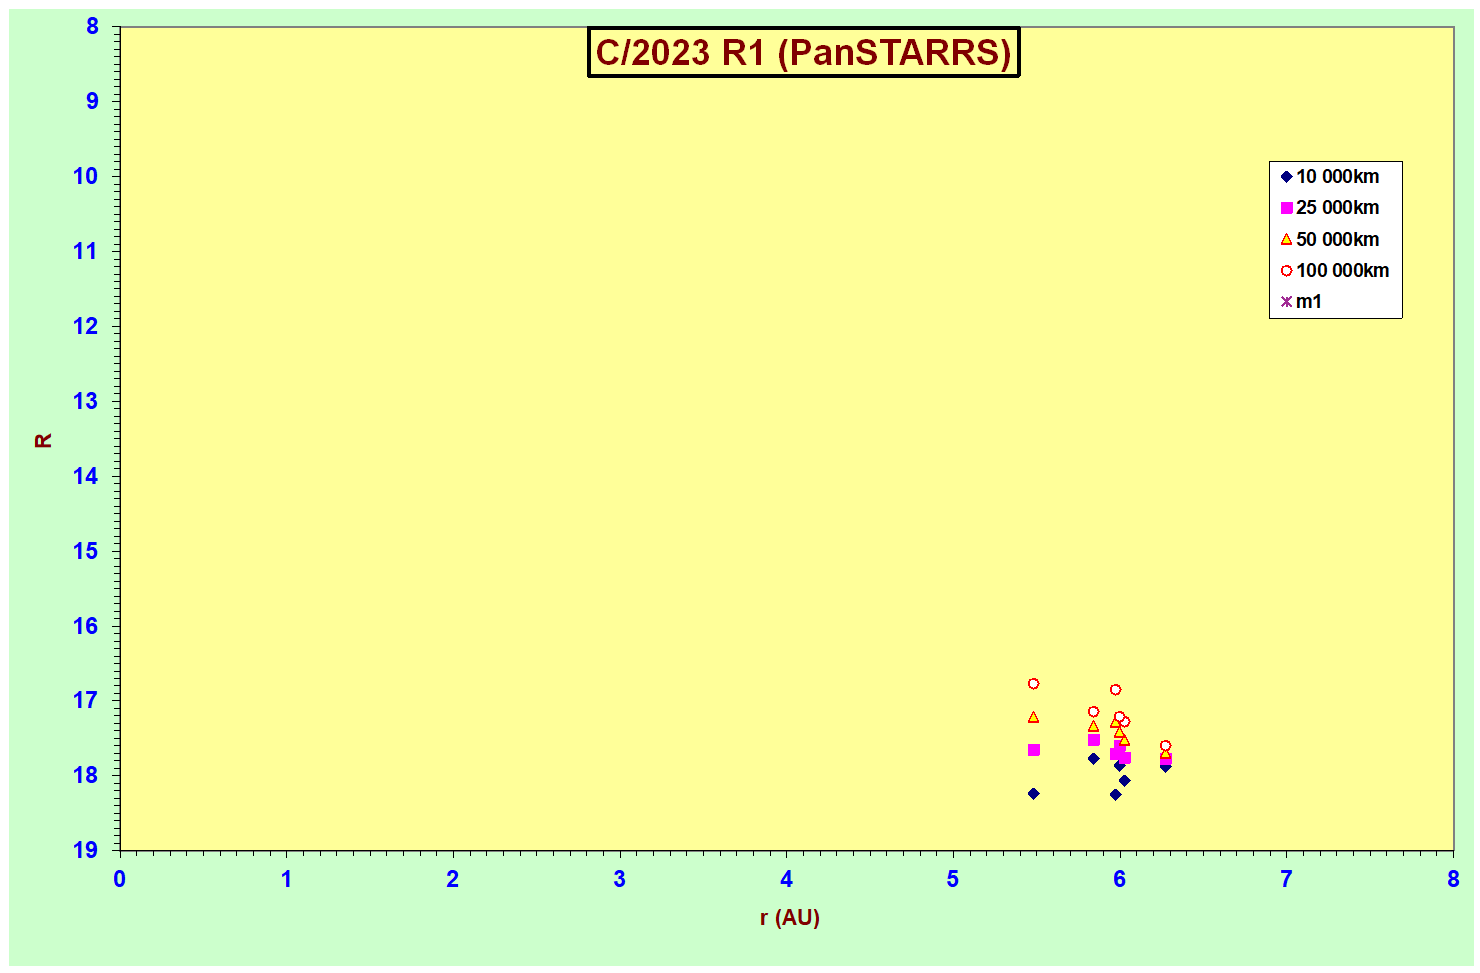Click the magenta square legend marker
The height and width of the screenshot is (973, 1480).
1287,208
